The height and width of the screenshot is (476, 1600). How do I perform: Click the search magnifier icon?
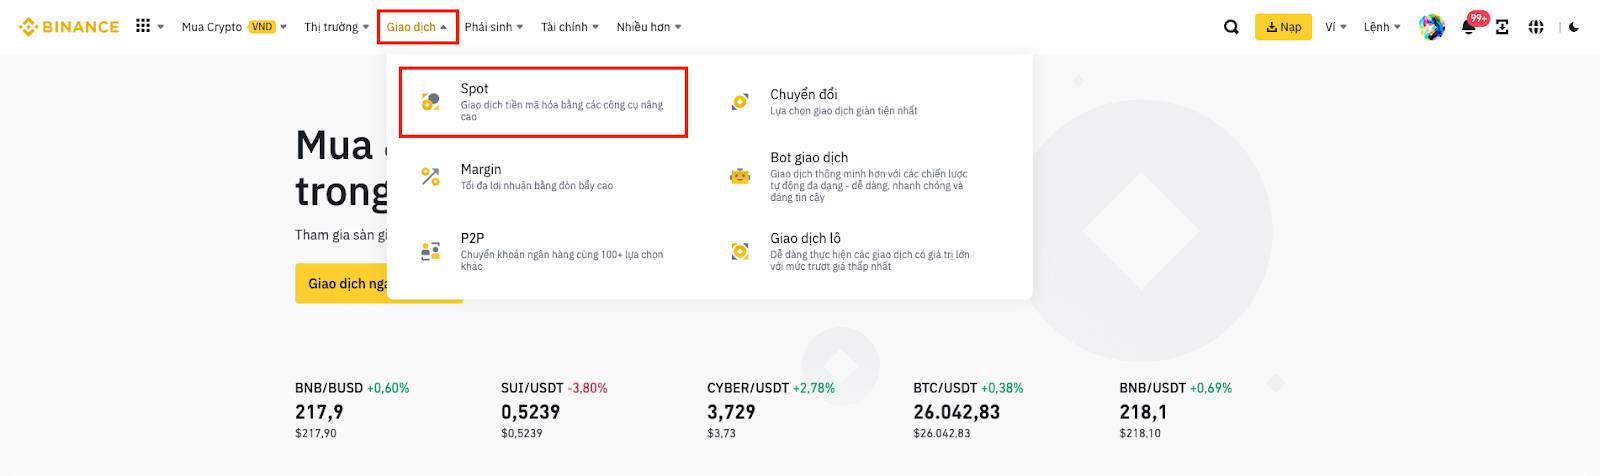(x=1231, y=27)
